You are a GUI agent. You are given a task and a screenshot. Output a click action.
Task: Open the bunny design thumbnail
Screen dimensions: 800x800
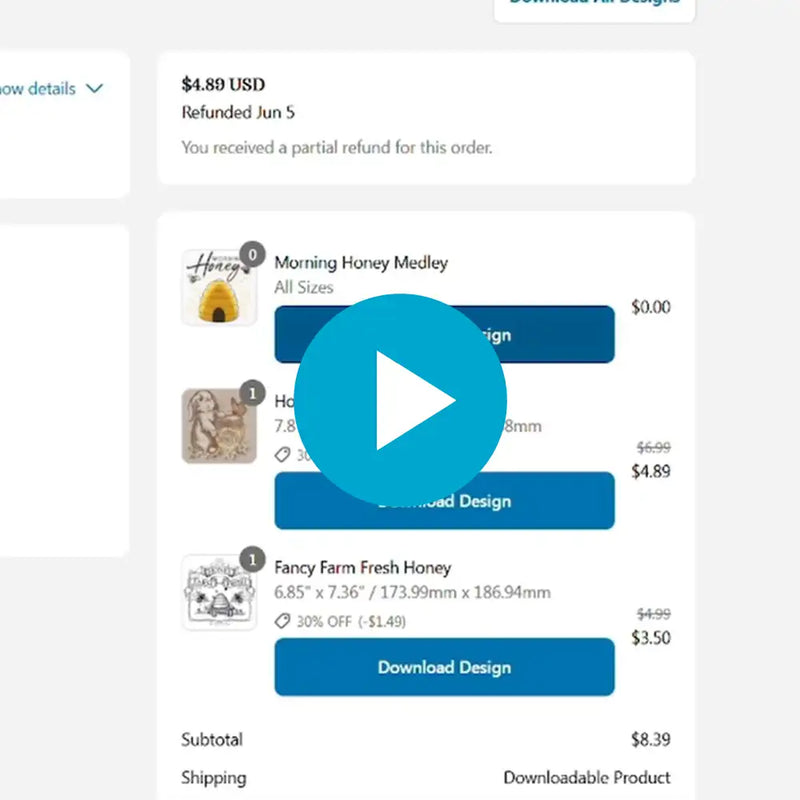tap(219, 426)
